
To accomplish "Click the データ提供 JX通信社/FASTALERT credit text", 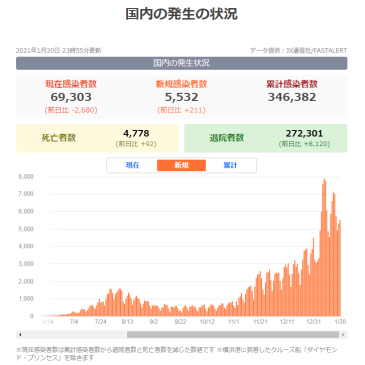I will tap(298, 51).
